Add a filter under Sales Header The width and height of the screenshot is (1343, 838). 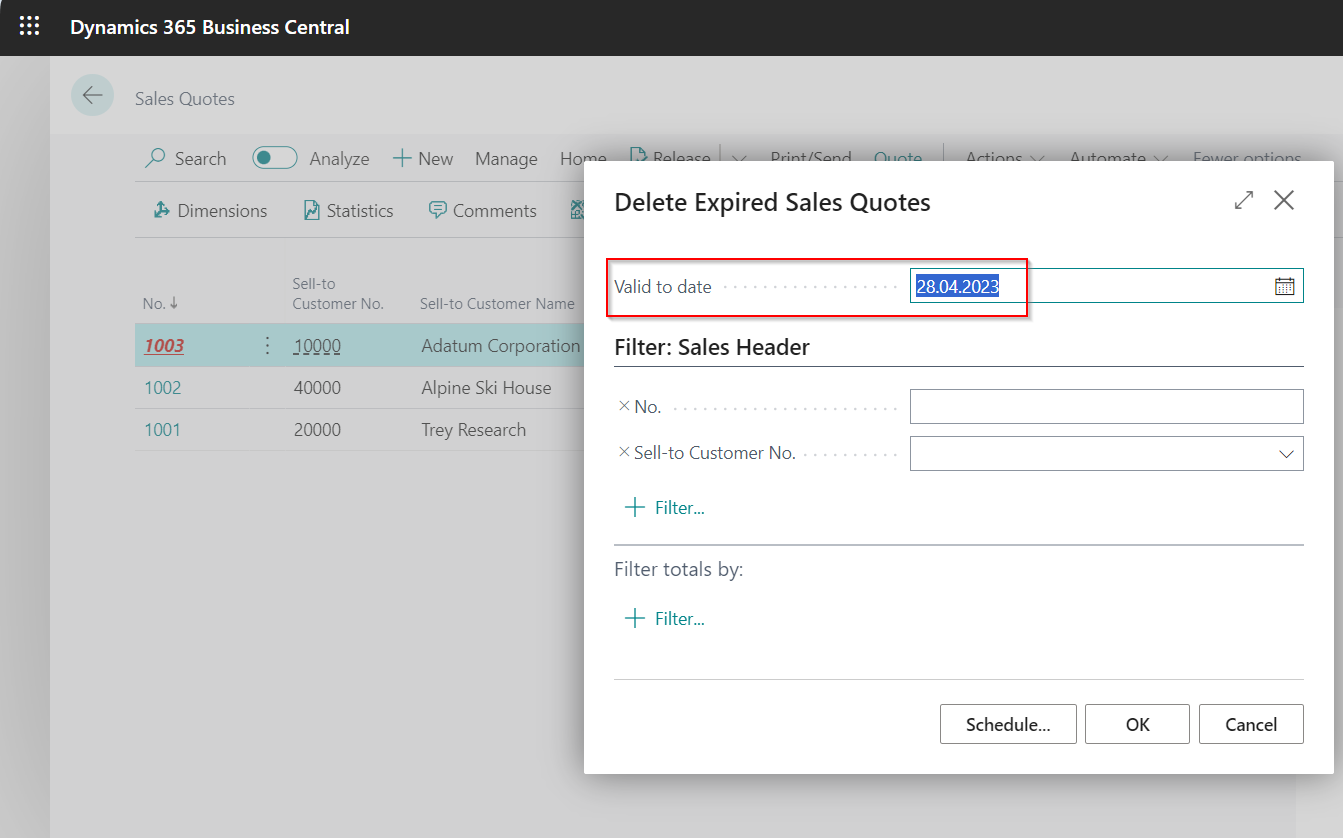click(x=664, y=508)
